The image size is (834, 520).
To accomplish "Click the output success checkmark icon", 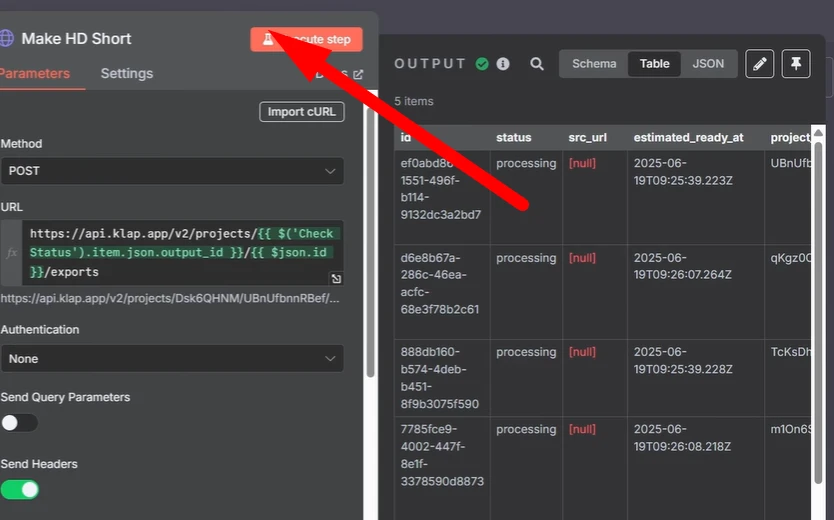I will [482, 64].
